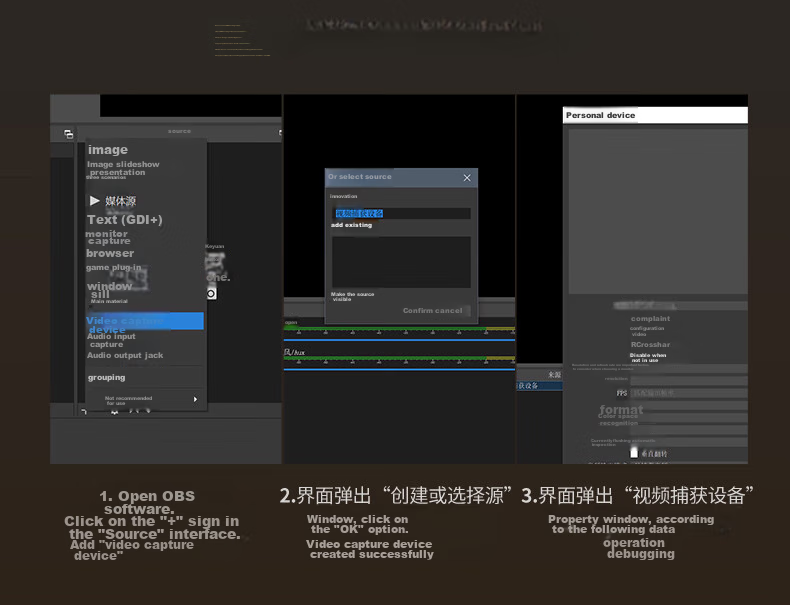Open the FPS dropdown field
This screenshot has height=605, width=790.
689,393
